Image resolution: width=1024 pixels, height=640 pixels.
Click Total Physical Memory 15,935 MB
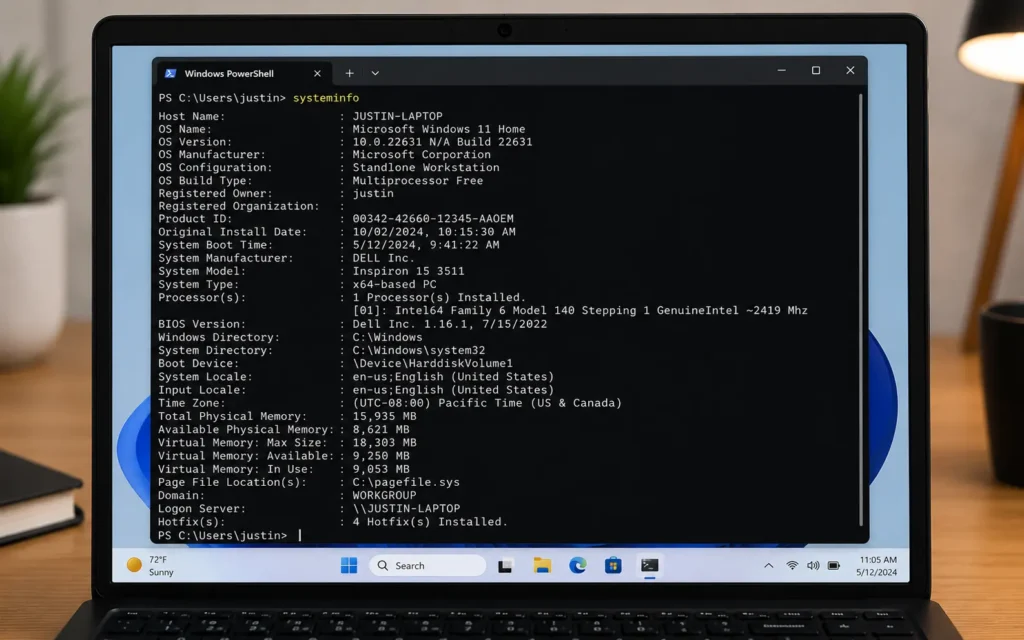click(384, 417)
